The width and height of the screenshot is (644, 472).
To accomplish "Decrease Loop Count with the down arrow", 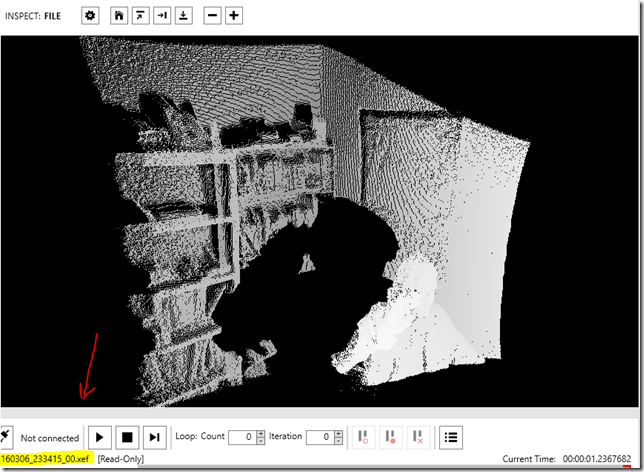I will coord(261,441).
